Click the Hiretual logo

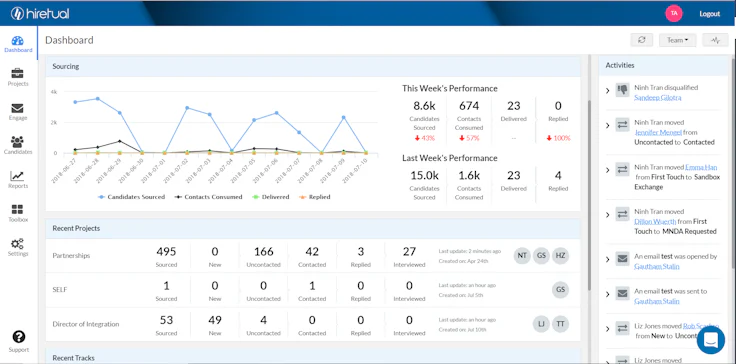[x=40, y=14]
